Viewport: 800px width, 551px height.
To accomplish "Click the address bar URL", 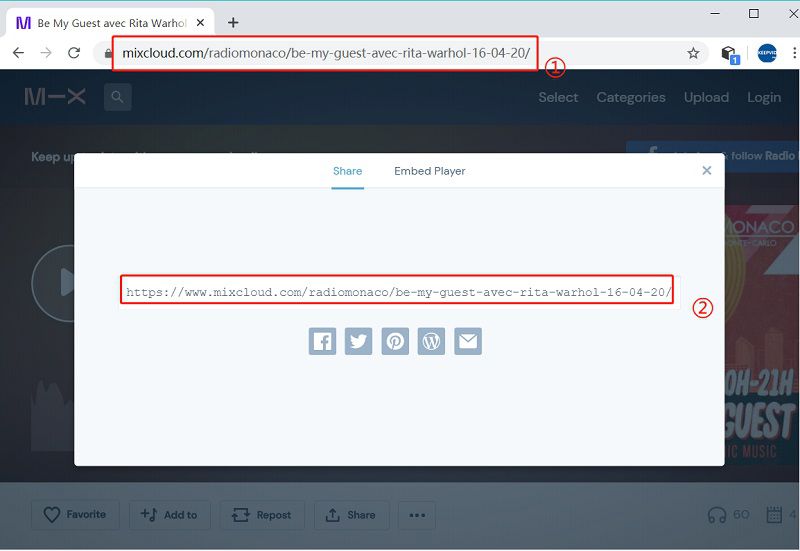I will pos(326,53).
